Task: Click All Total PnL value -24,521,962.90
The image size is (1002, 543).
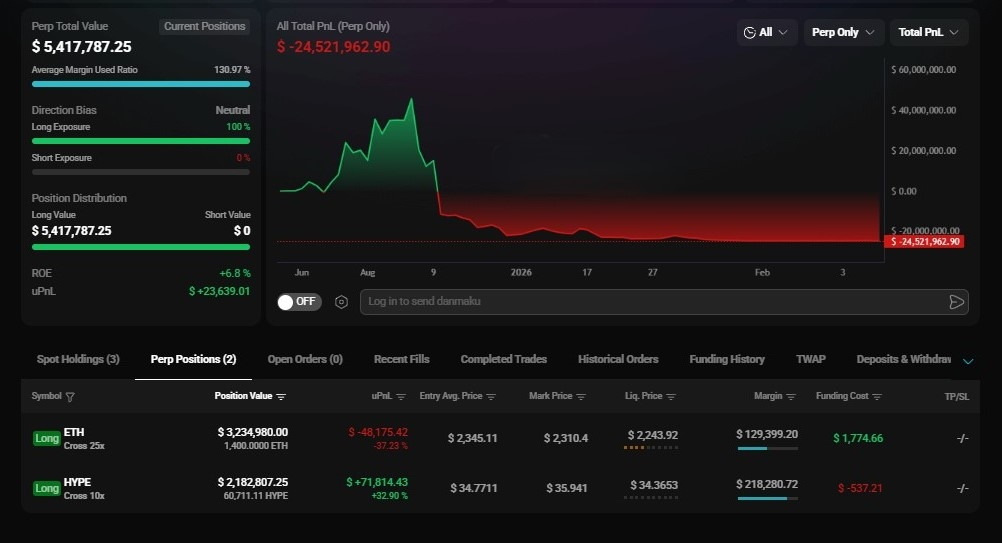Action: coord(334,47)
